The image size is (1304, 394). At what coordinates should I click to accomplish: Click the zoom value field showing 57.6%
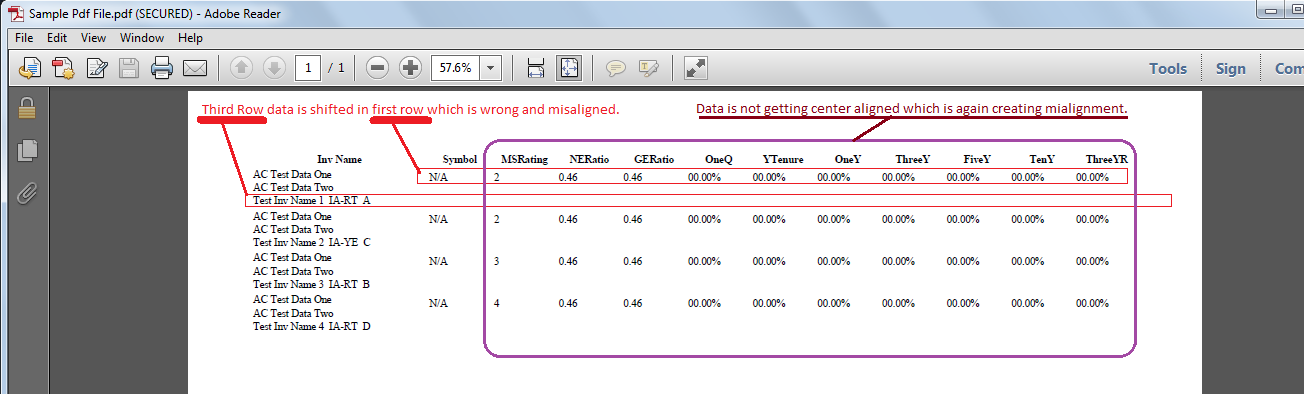pos(456,68)
